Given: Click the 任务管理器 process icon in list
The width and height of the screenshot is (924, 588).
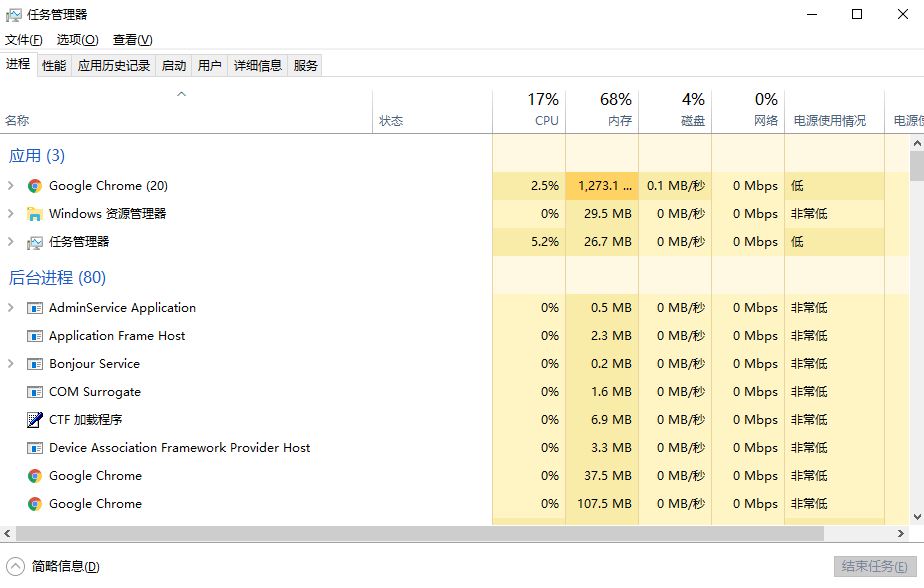Looking at the screenshot, I should (x=35, y=242).
